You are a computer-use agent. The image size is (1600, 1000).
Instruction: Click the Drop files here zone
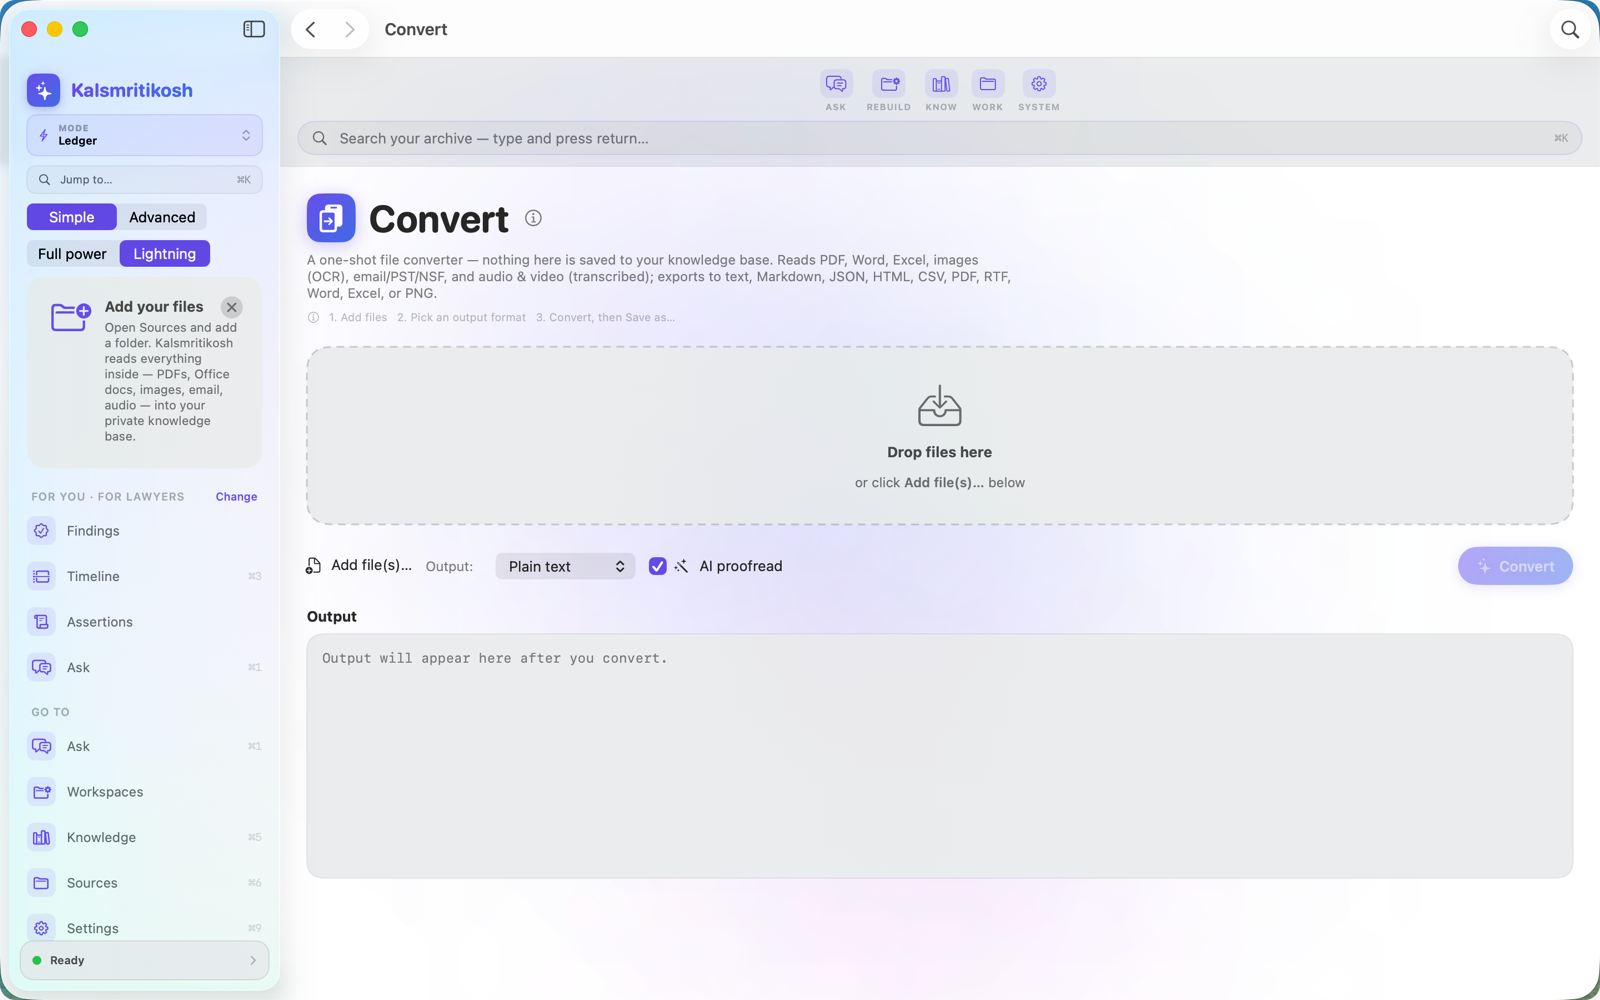pyautogui.click(x=940, y=436)
